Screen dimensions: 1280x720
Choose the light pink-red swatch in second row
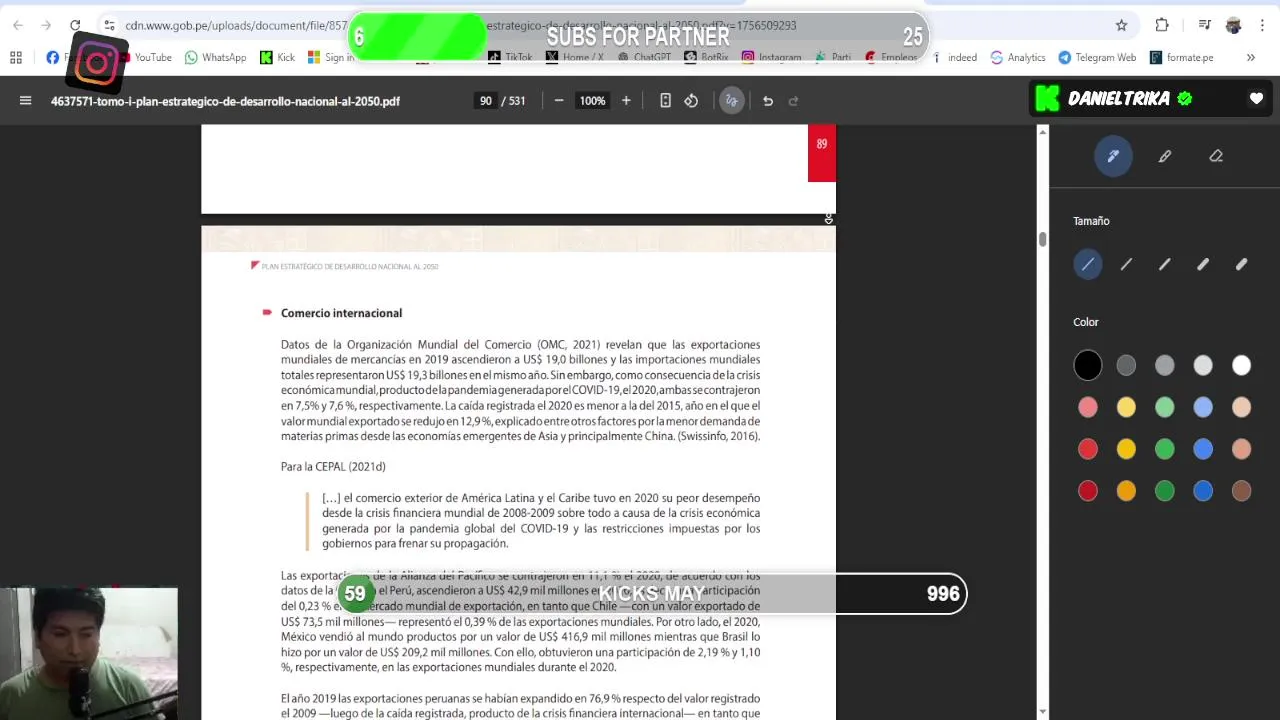[x=1088, y=407]
